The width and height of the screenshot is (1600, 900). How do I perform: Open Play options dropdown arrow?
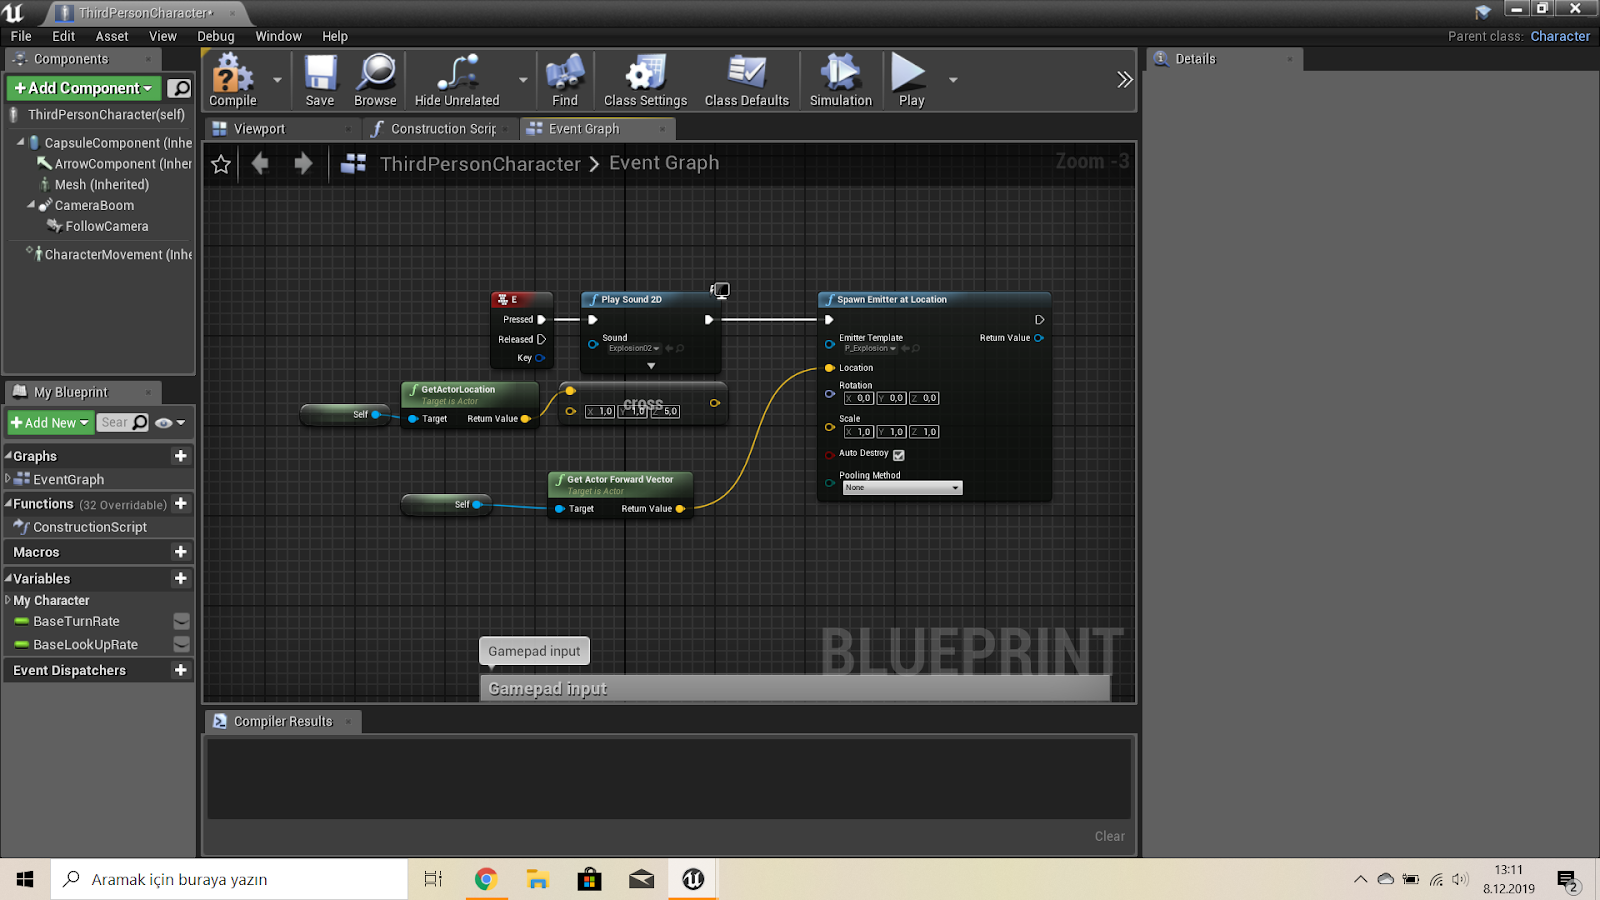point(953,80)
